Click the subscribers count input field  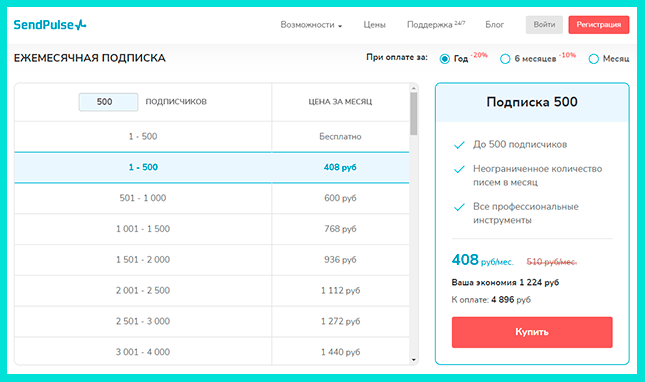click(108, 102)
